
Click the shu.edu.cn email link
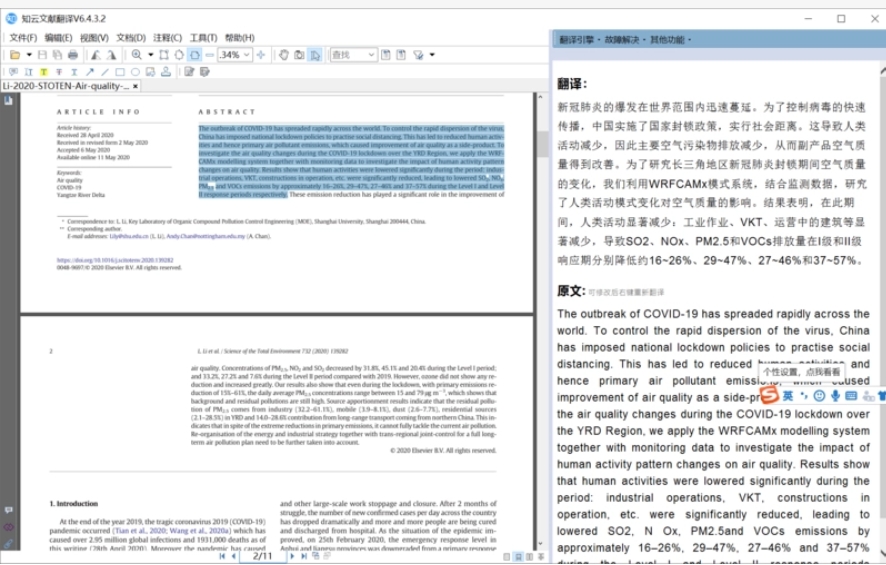[x=129, y=236]
